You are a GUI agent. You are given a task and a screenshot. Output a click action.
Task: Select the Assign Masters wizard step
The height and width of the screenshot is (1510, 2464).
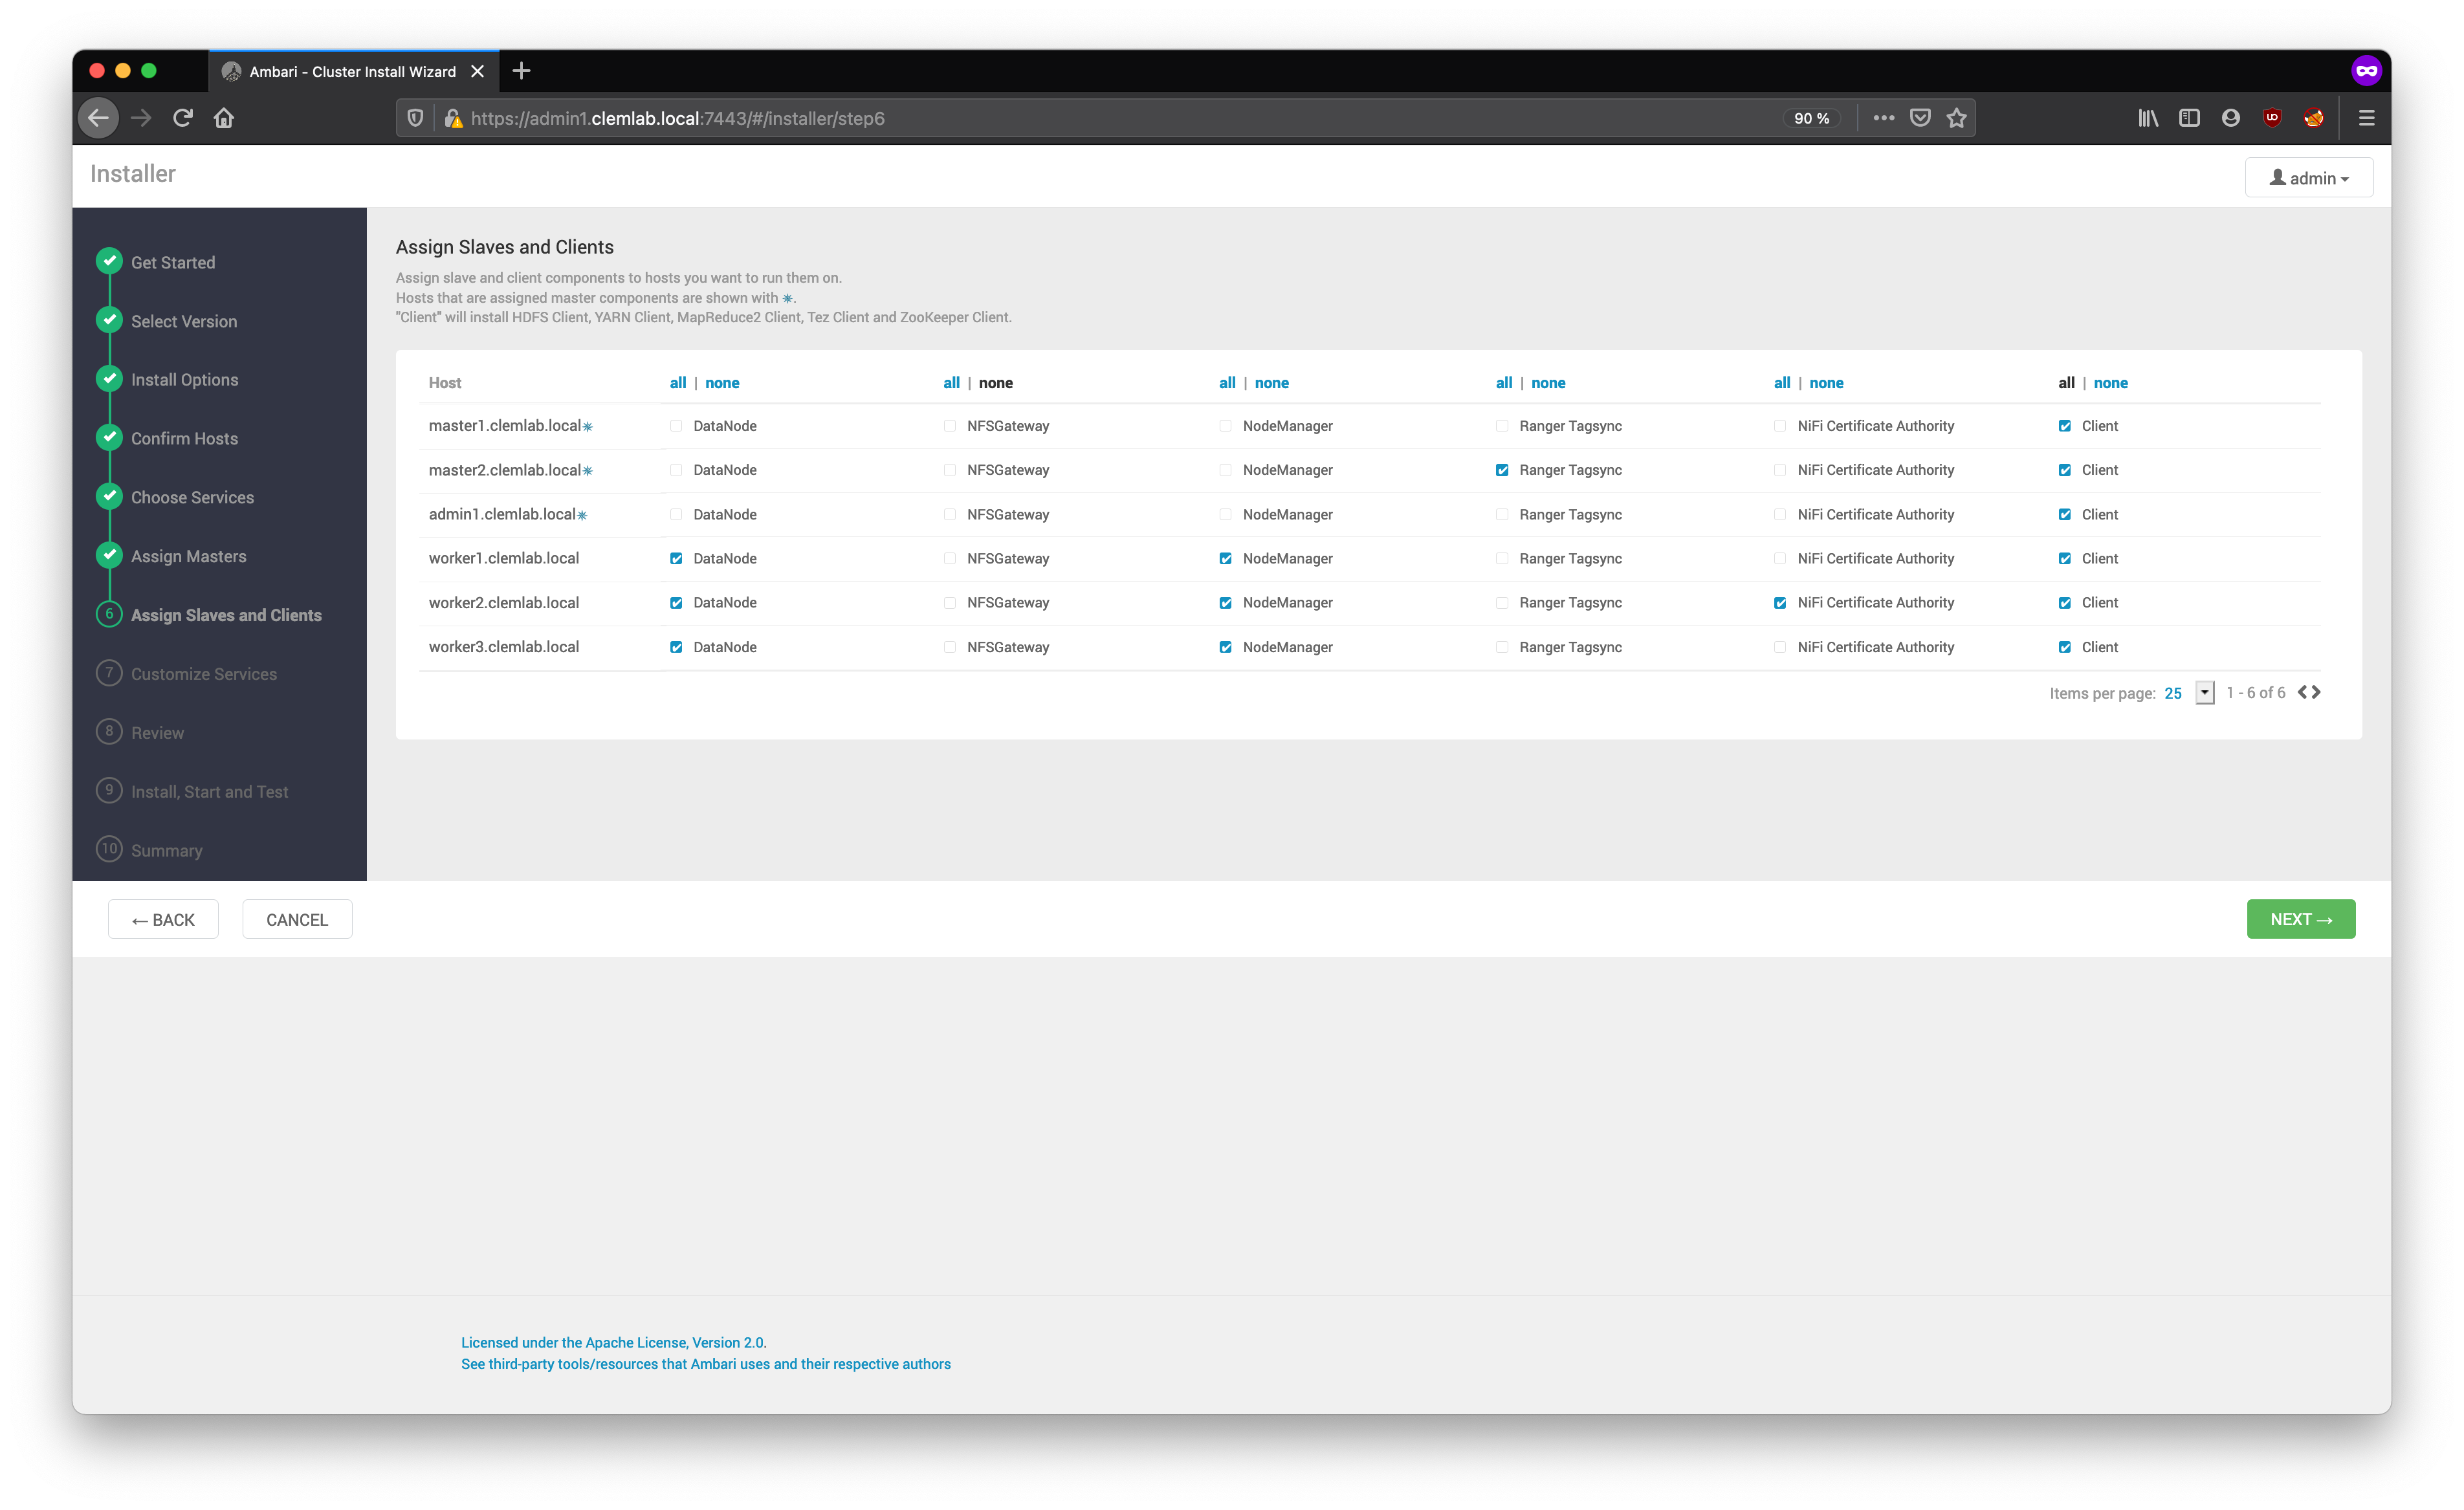pos(188,556)
